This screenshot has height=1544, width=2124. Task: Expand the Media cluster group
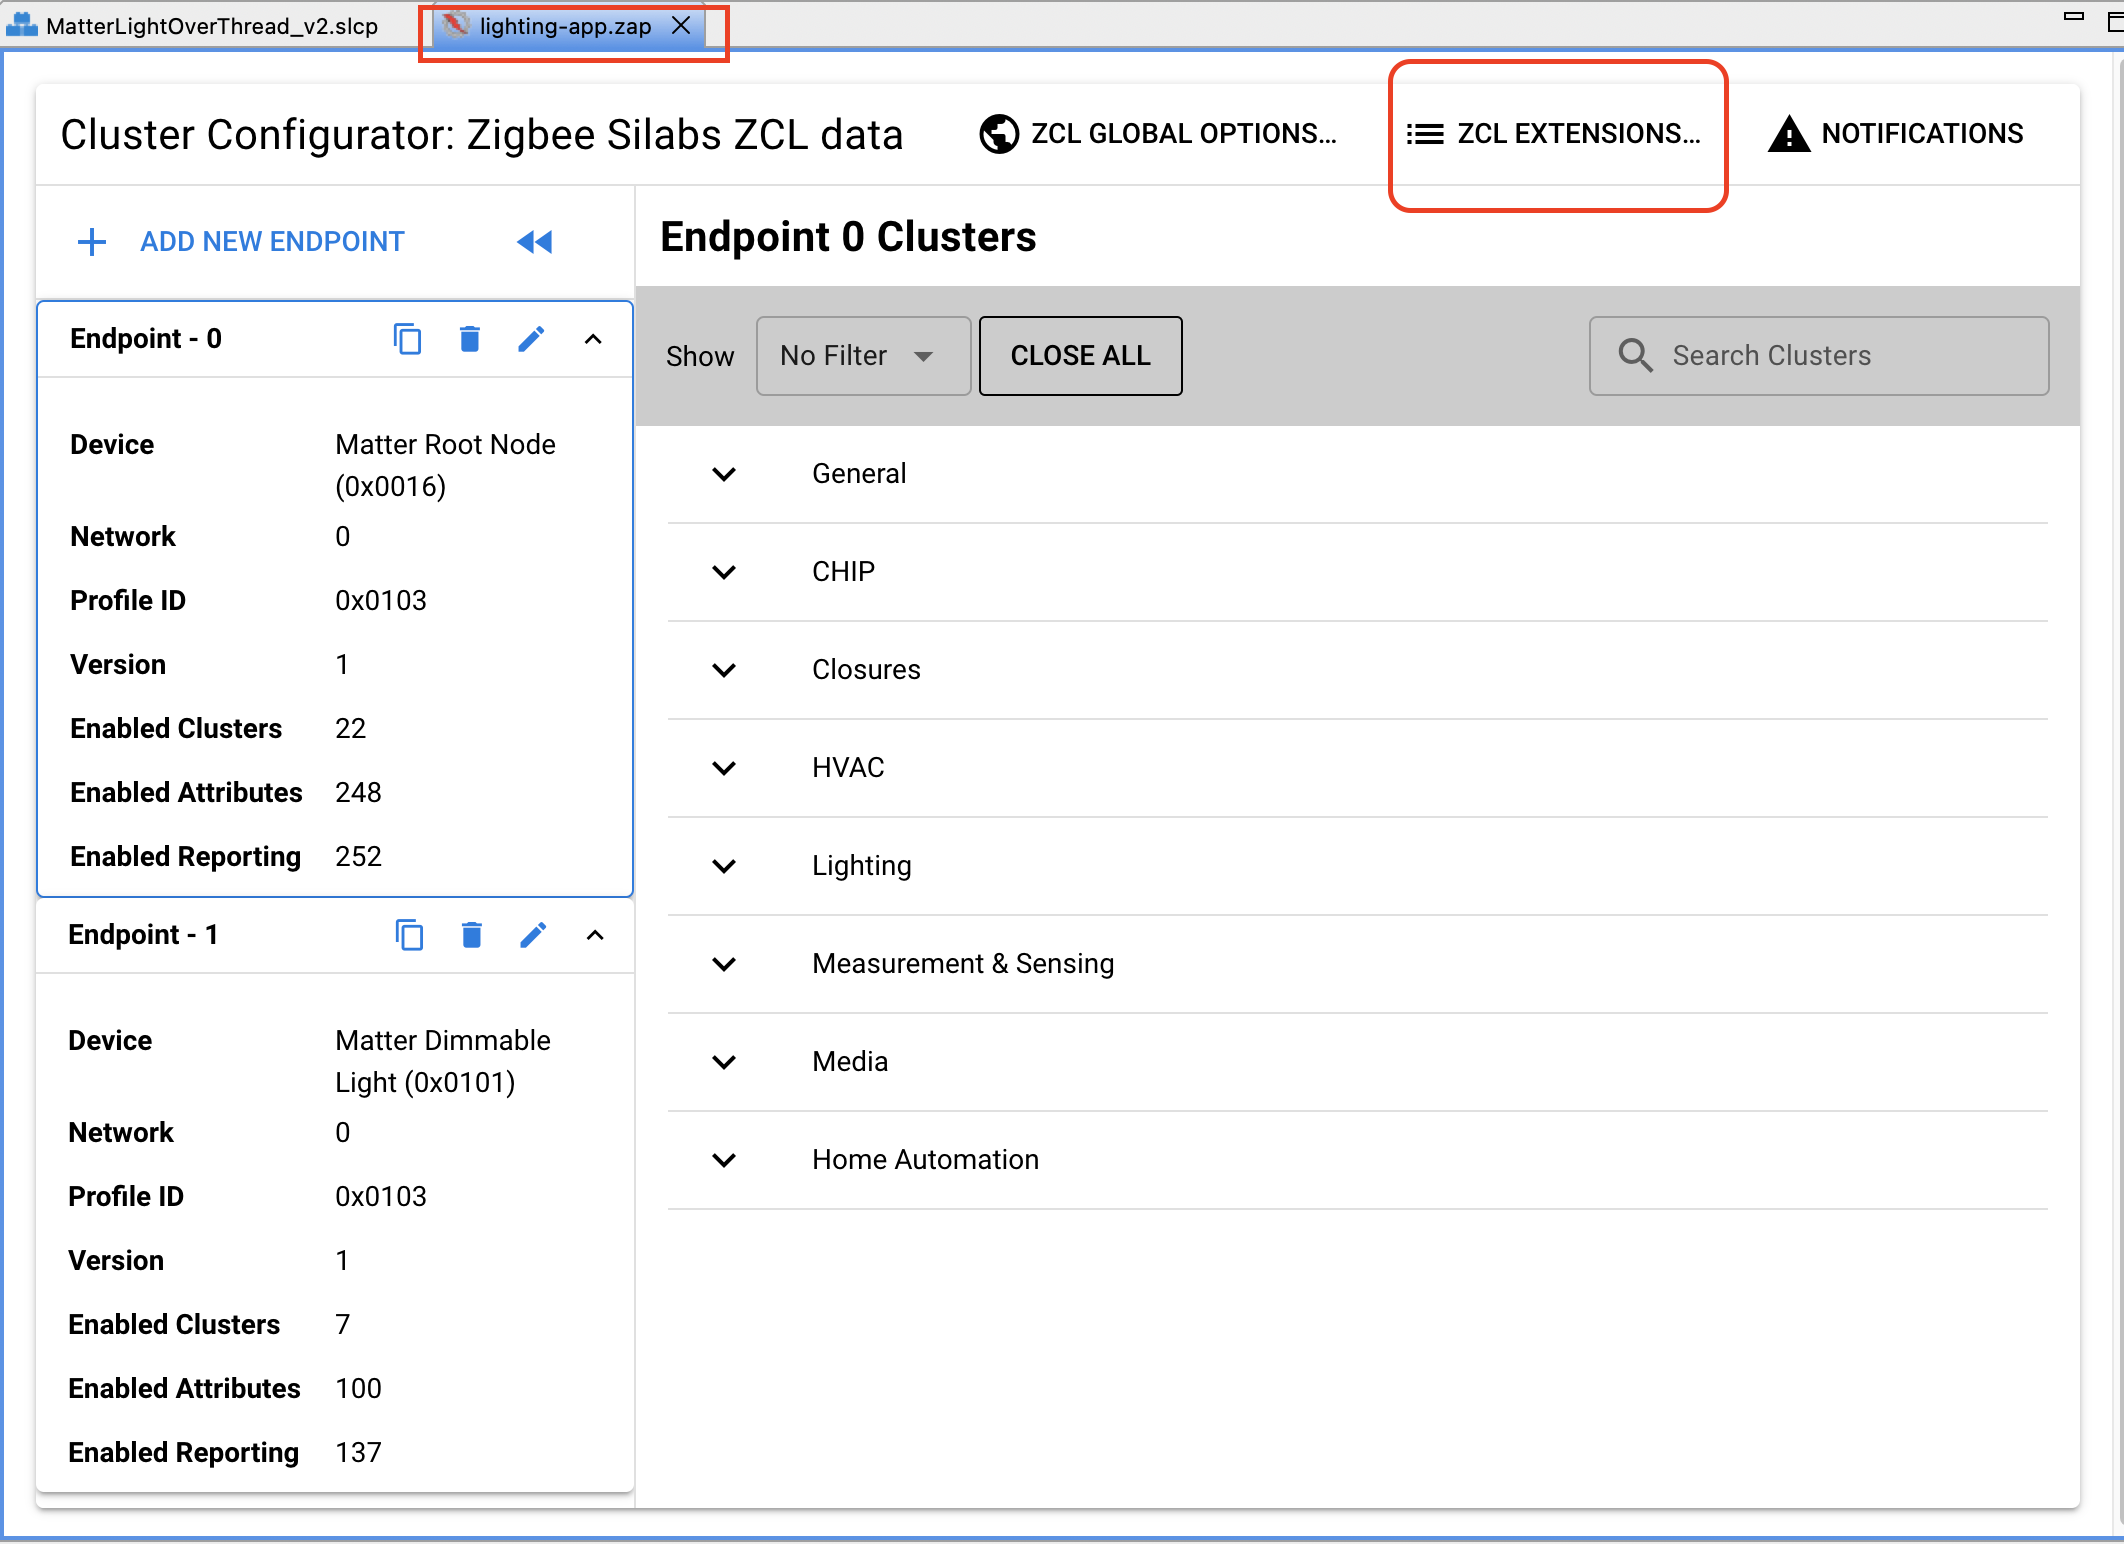coord(724,1062)
